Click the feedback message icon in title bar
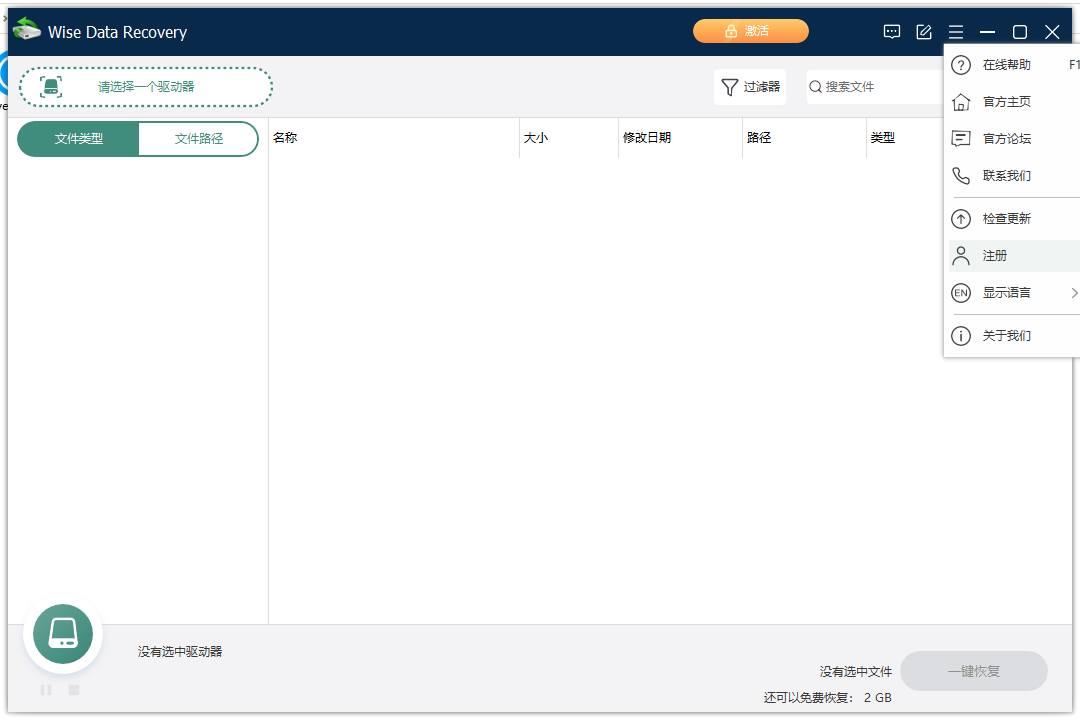The width and height of the screenshot is (1080, 720). coord(892,32)
